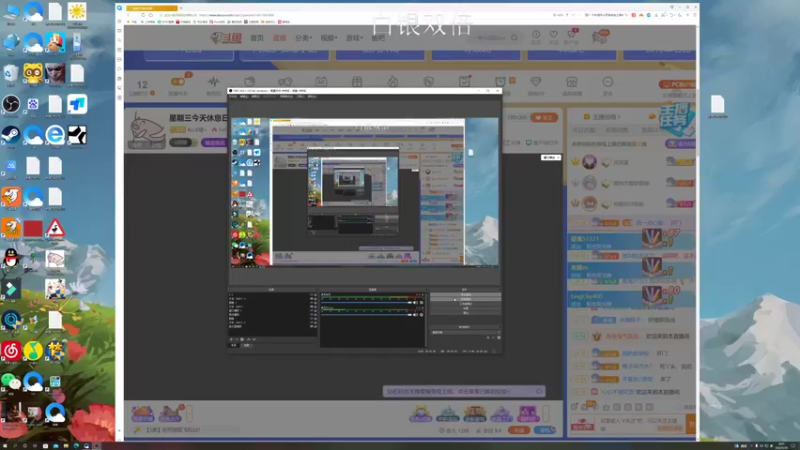The image size is (800, 450).
Task: Click the browser back arrow
Action: [x=128, y=15]
